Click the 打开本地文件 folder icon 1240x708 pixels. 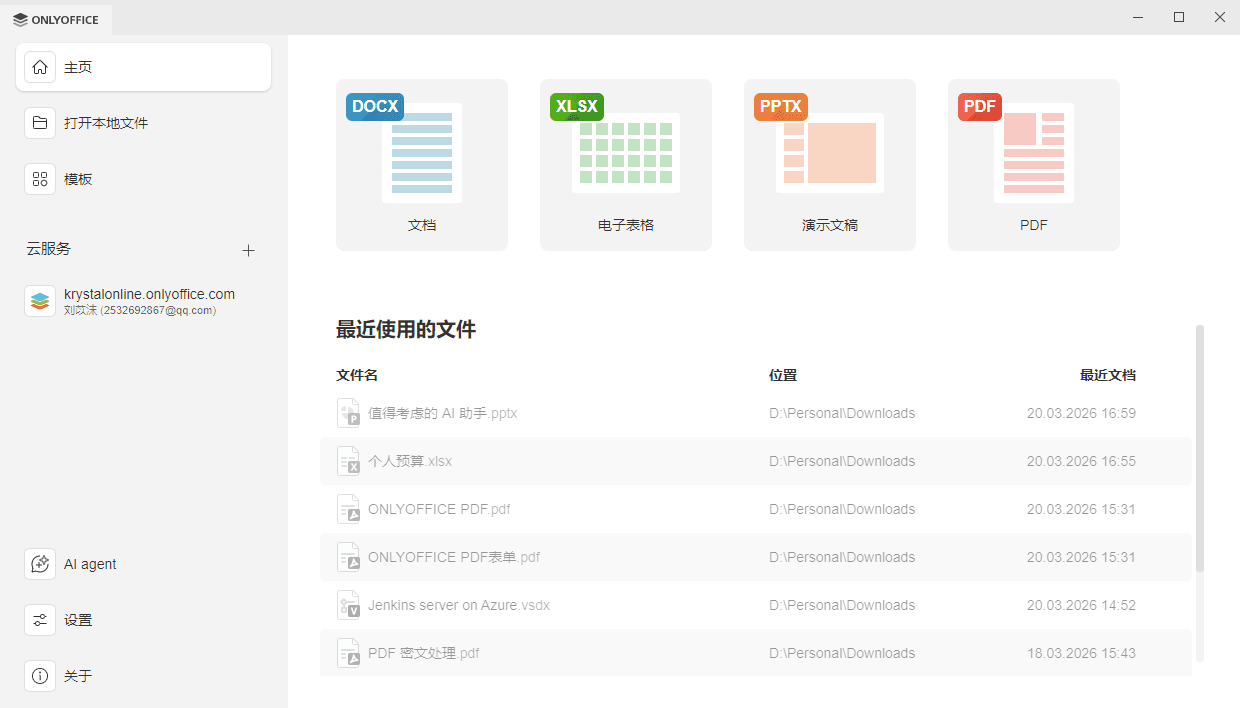point(40,122)
